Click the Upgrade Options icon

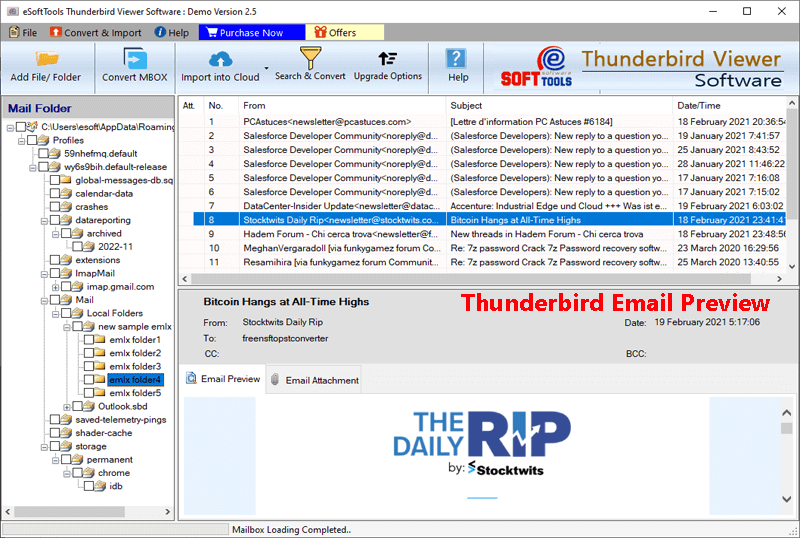pyautogui.click(x=387, y=59)
